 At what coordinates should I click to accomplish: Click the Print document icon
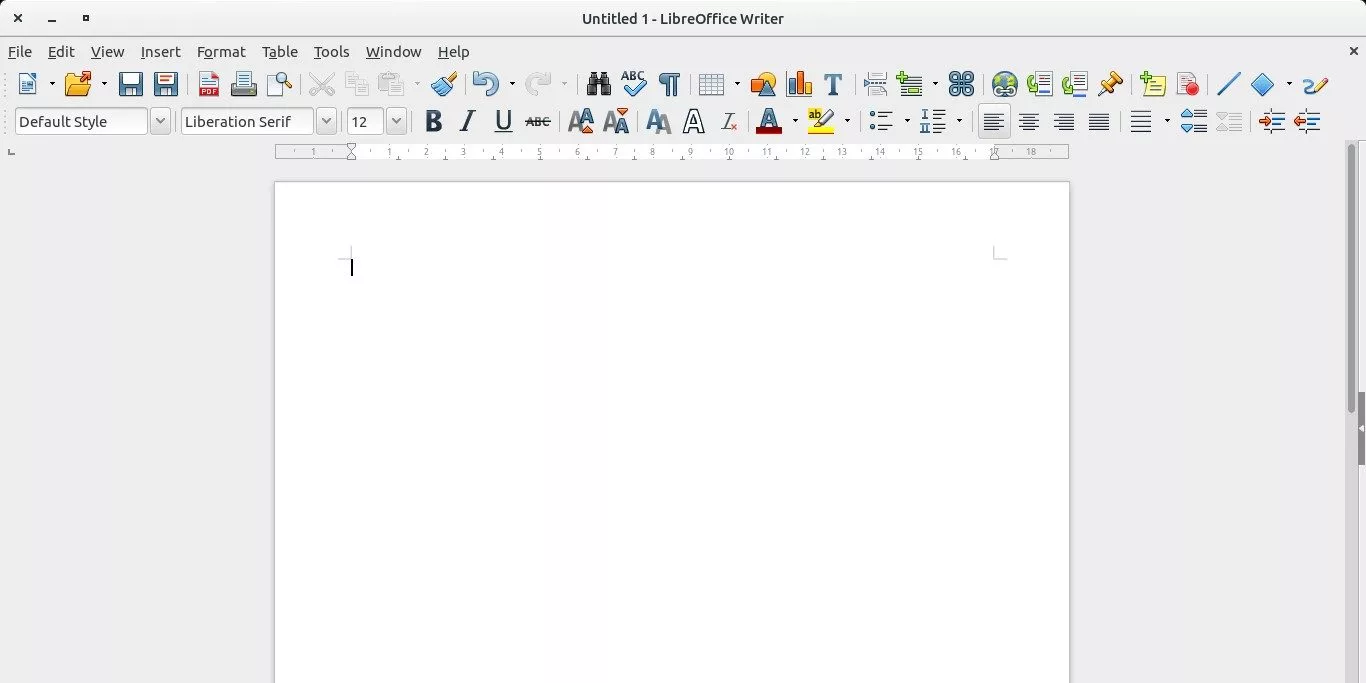point(243,84)
